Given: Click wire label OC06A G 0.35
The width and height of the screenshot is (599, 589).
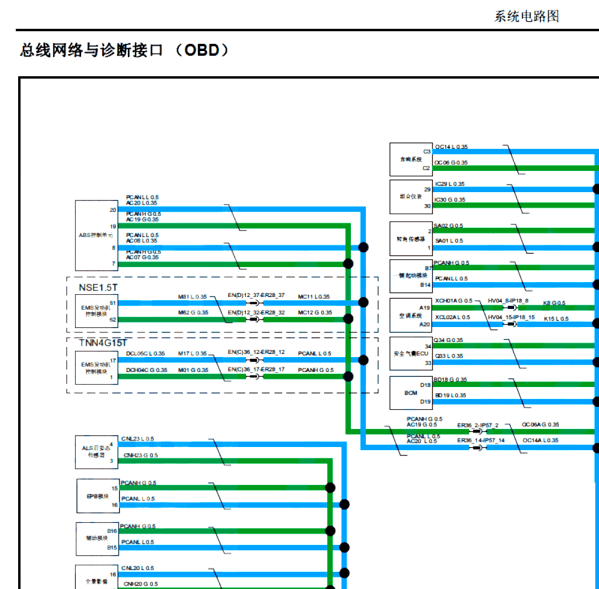Looking at the screenshot, I should [x=541, y=425].
